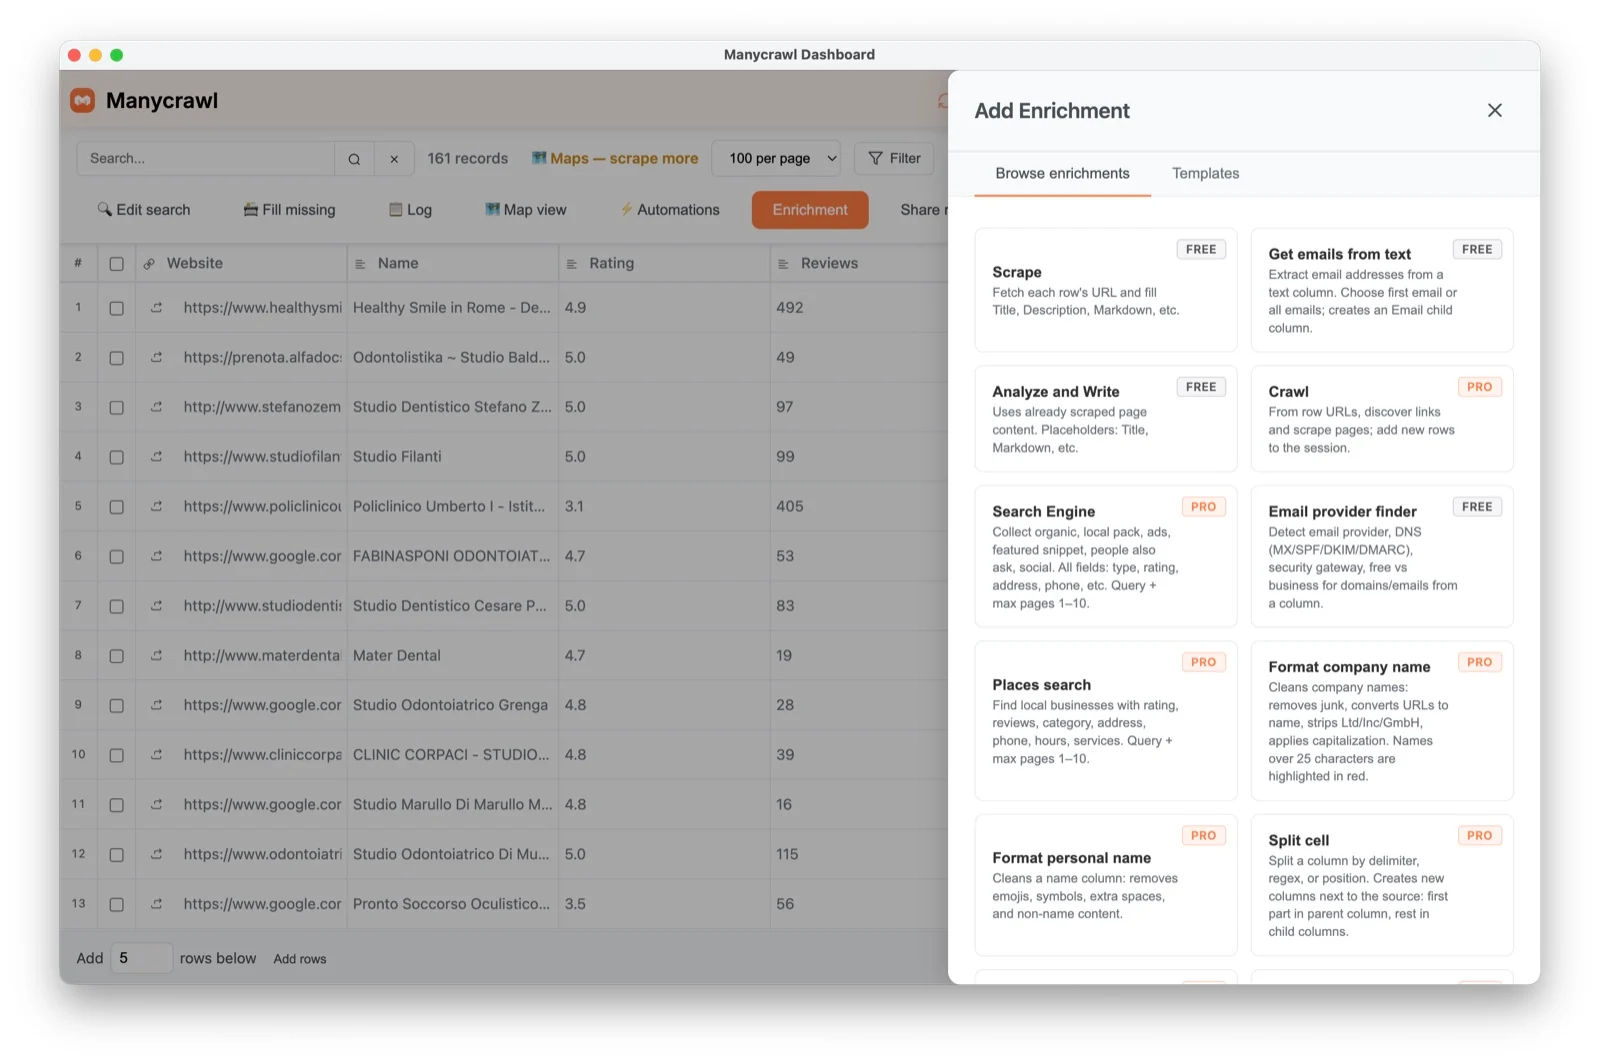Screen dimensions: 1600x1063
Task: Click sort icon beside Rating header
Action: pyautogui.click(x=572, y=264)
